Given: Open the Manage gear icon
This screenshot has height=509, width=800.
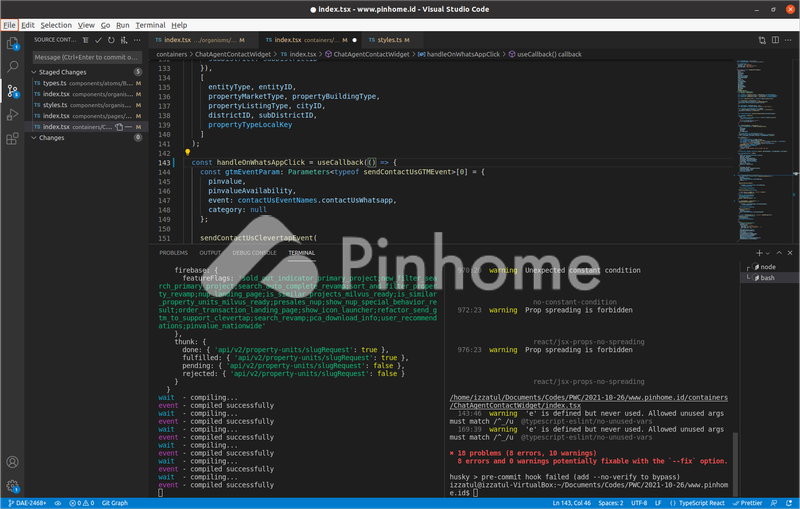Looking at the screenshot, I should point(13,486).
